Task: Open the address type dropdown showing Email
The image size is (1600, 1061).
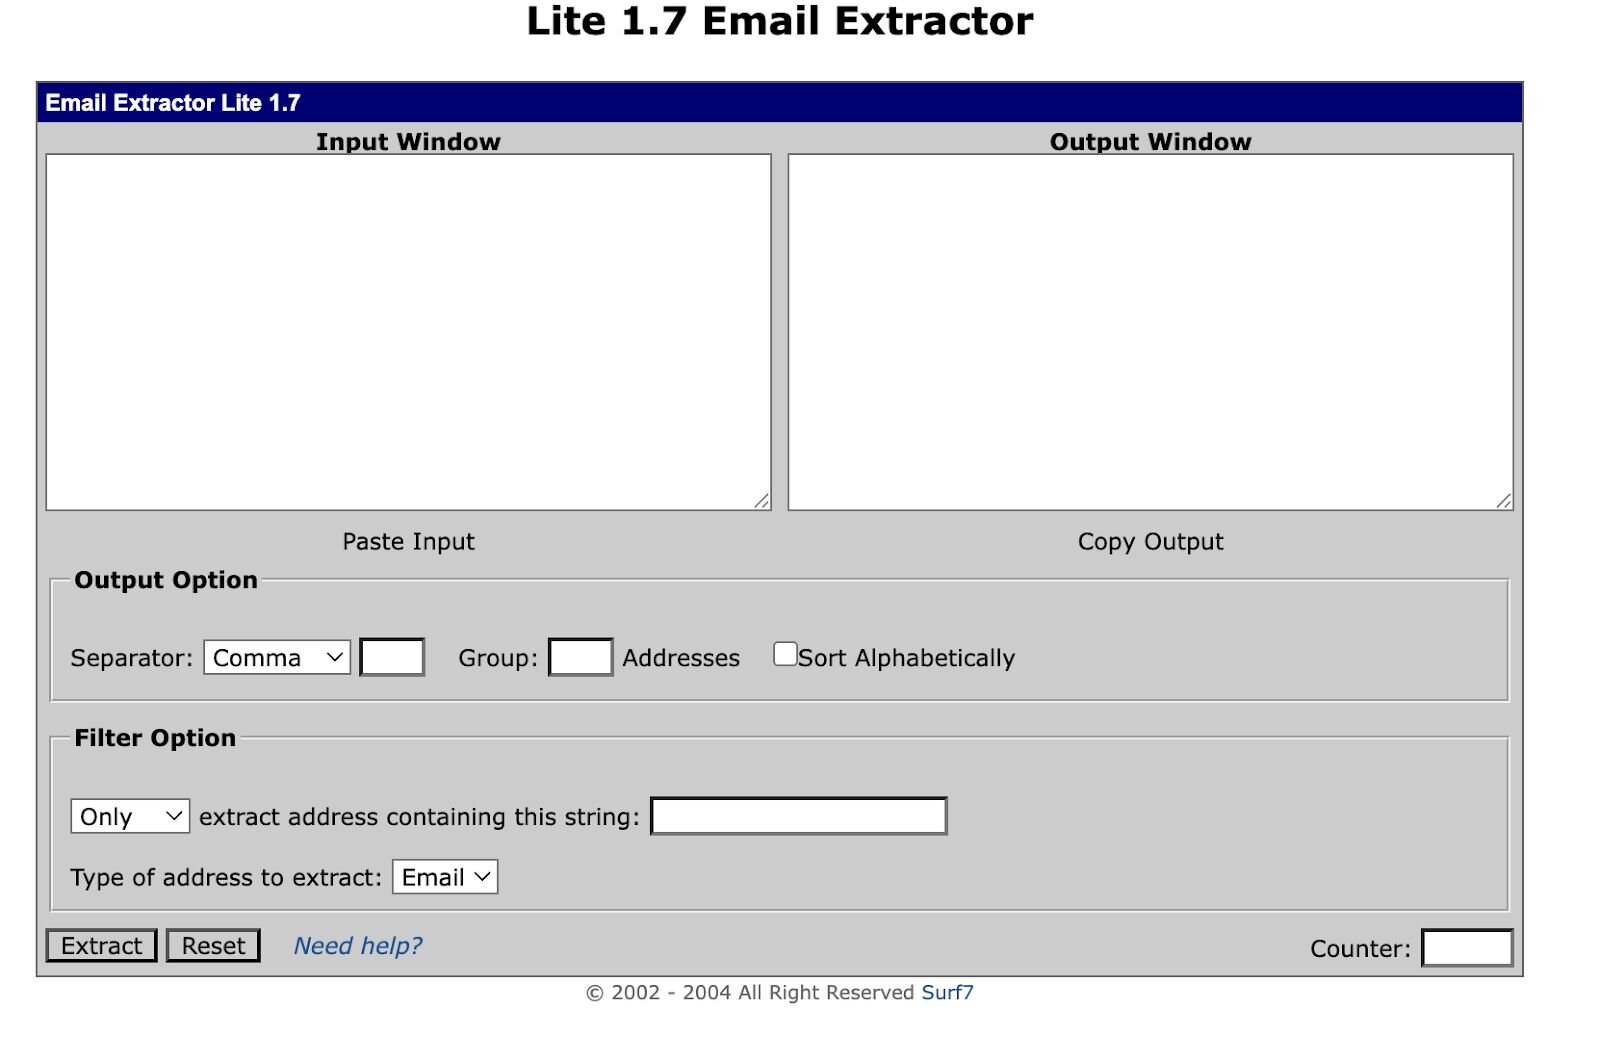Action: tap(445, 877)
